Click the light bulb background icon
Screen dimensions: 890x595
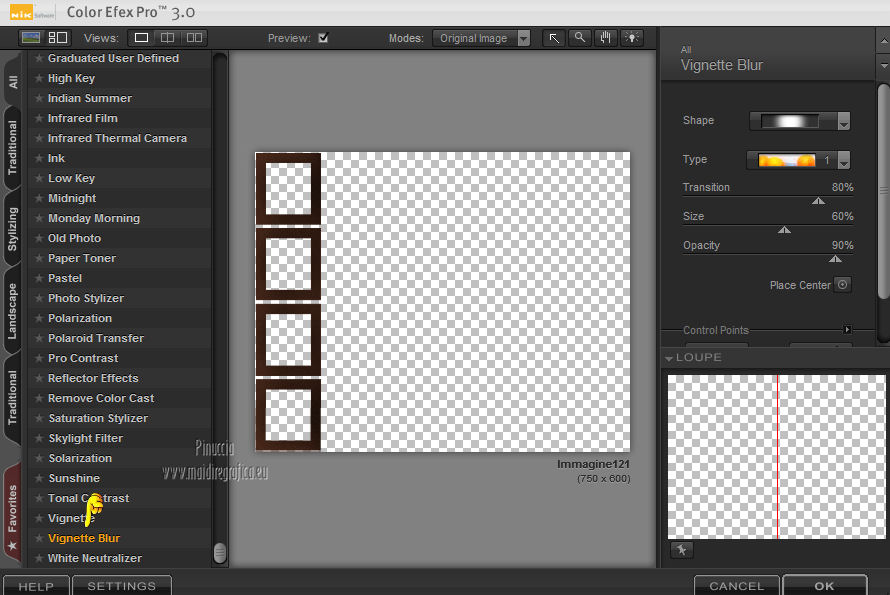click(631, 38)
